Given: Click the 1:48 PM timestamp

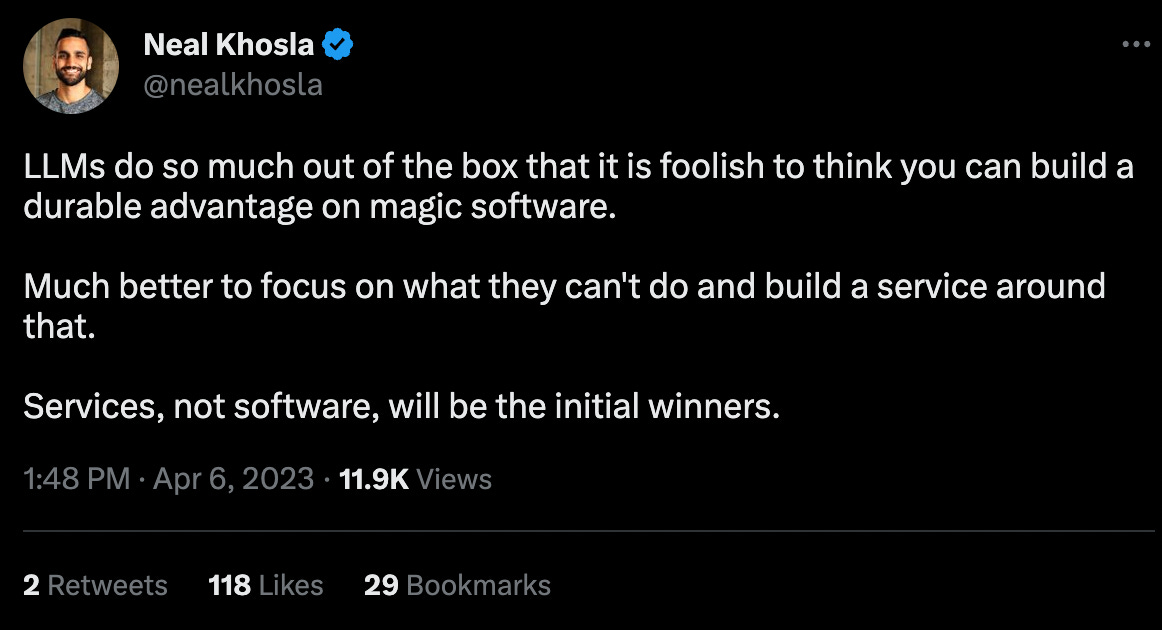Looking at the screenshot, I should click(x=76, y=479).
